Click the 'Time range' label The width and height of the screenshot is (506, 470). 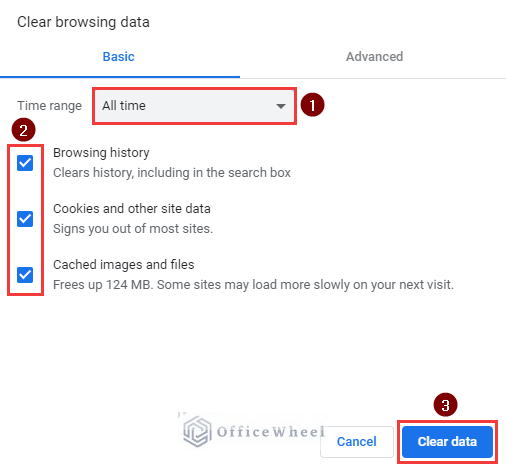pos(50,106)
